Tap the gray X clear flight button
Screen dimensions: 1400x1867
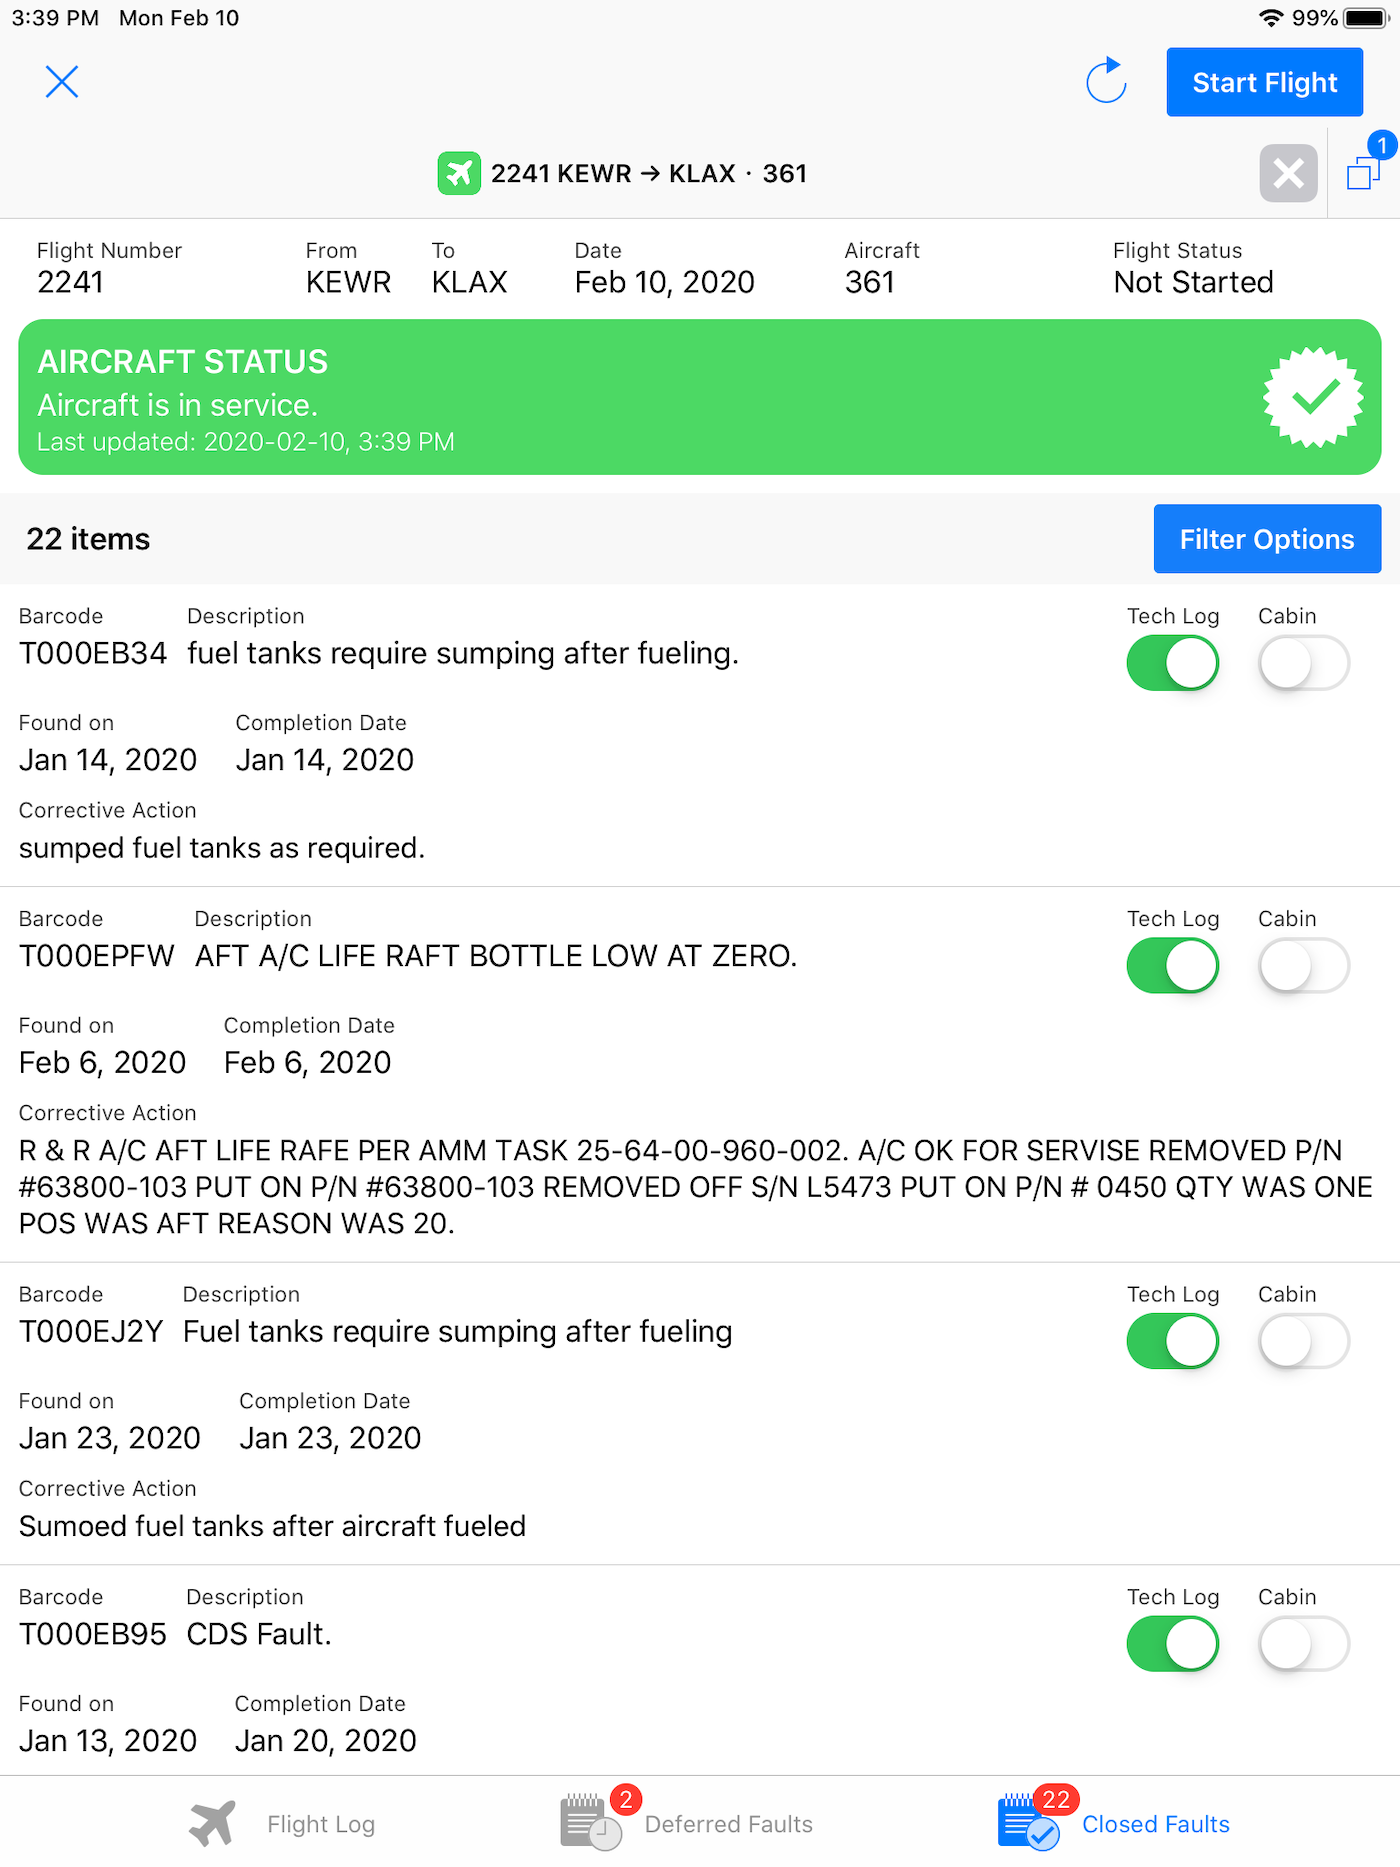tap(1288, 173)
